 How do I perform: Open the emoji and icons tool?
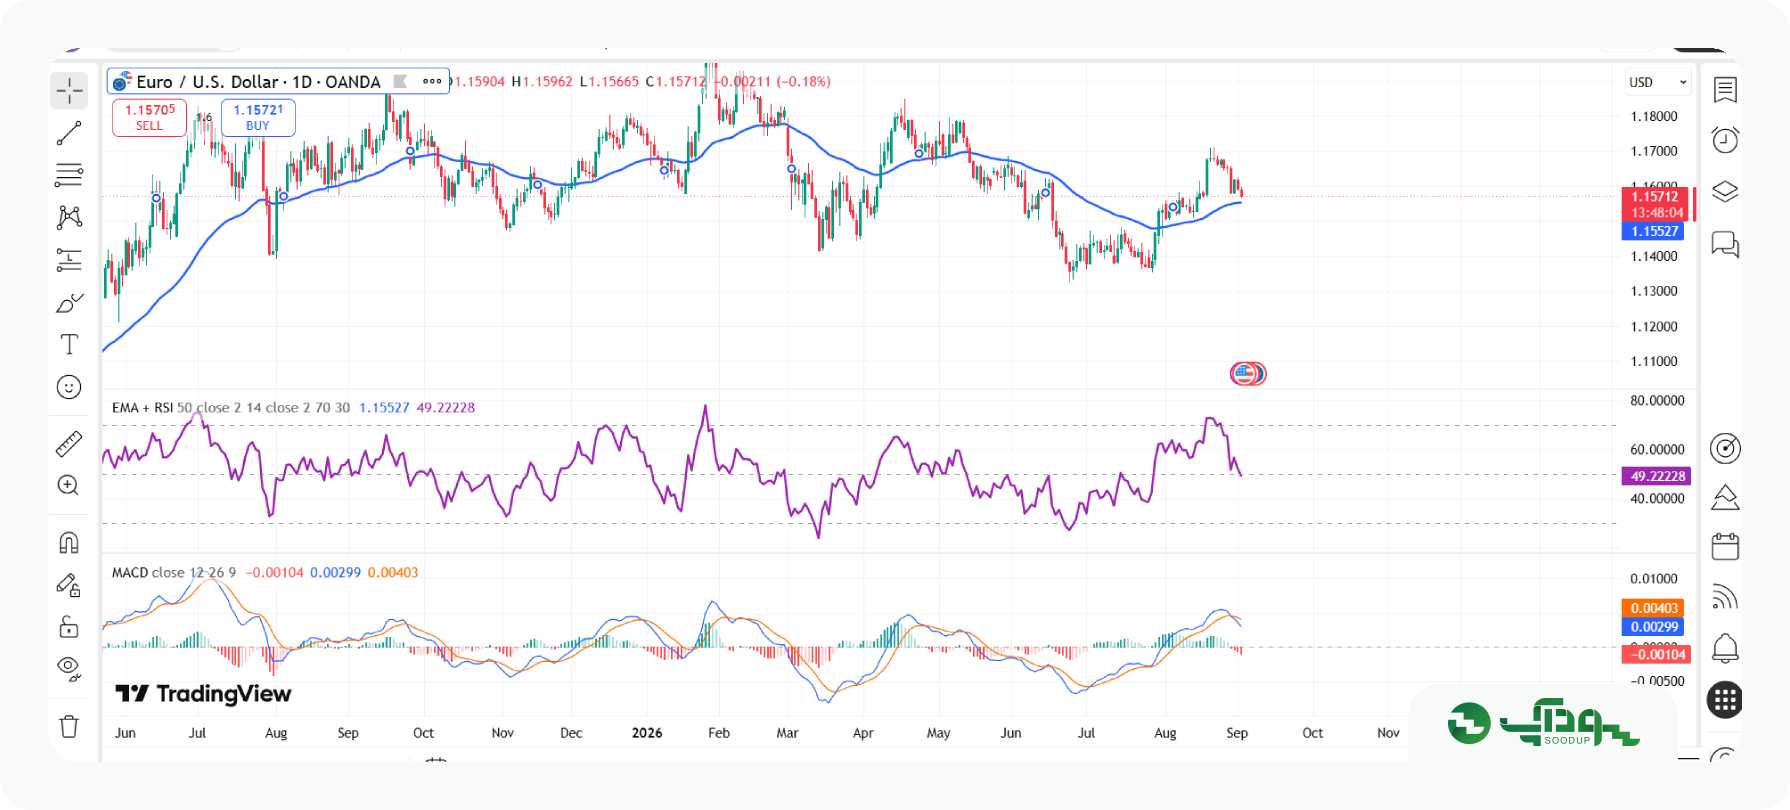(69, 387)
